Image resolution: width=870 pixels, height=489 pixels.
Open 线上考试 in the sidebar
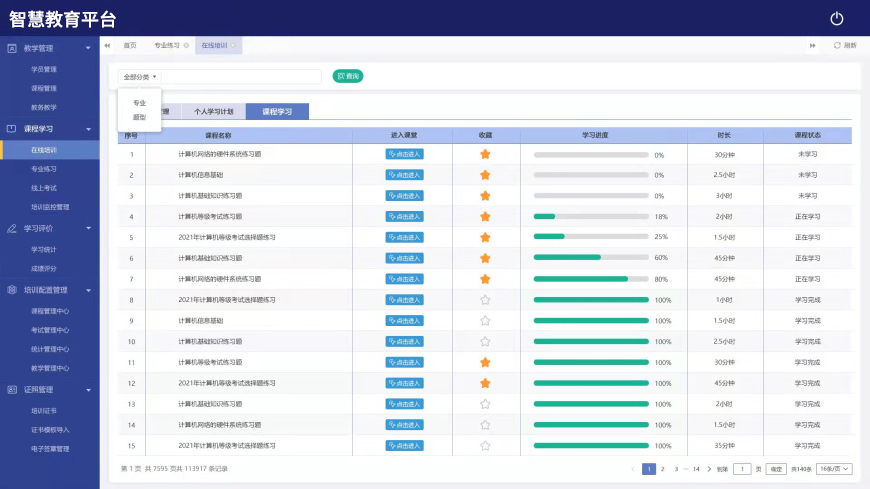pos(44,188)
